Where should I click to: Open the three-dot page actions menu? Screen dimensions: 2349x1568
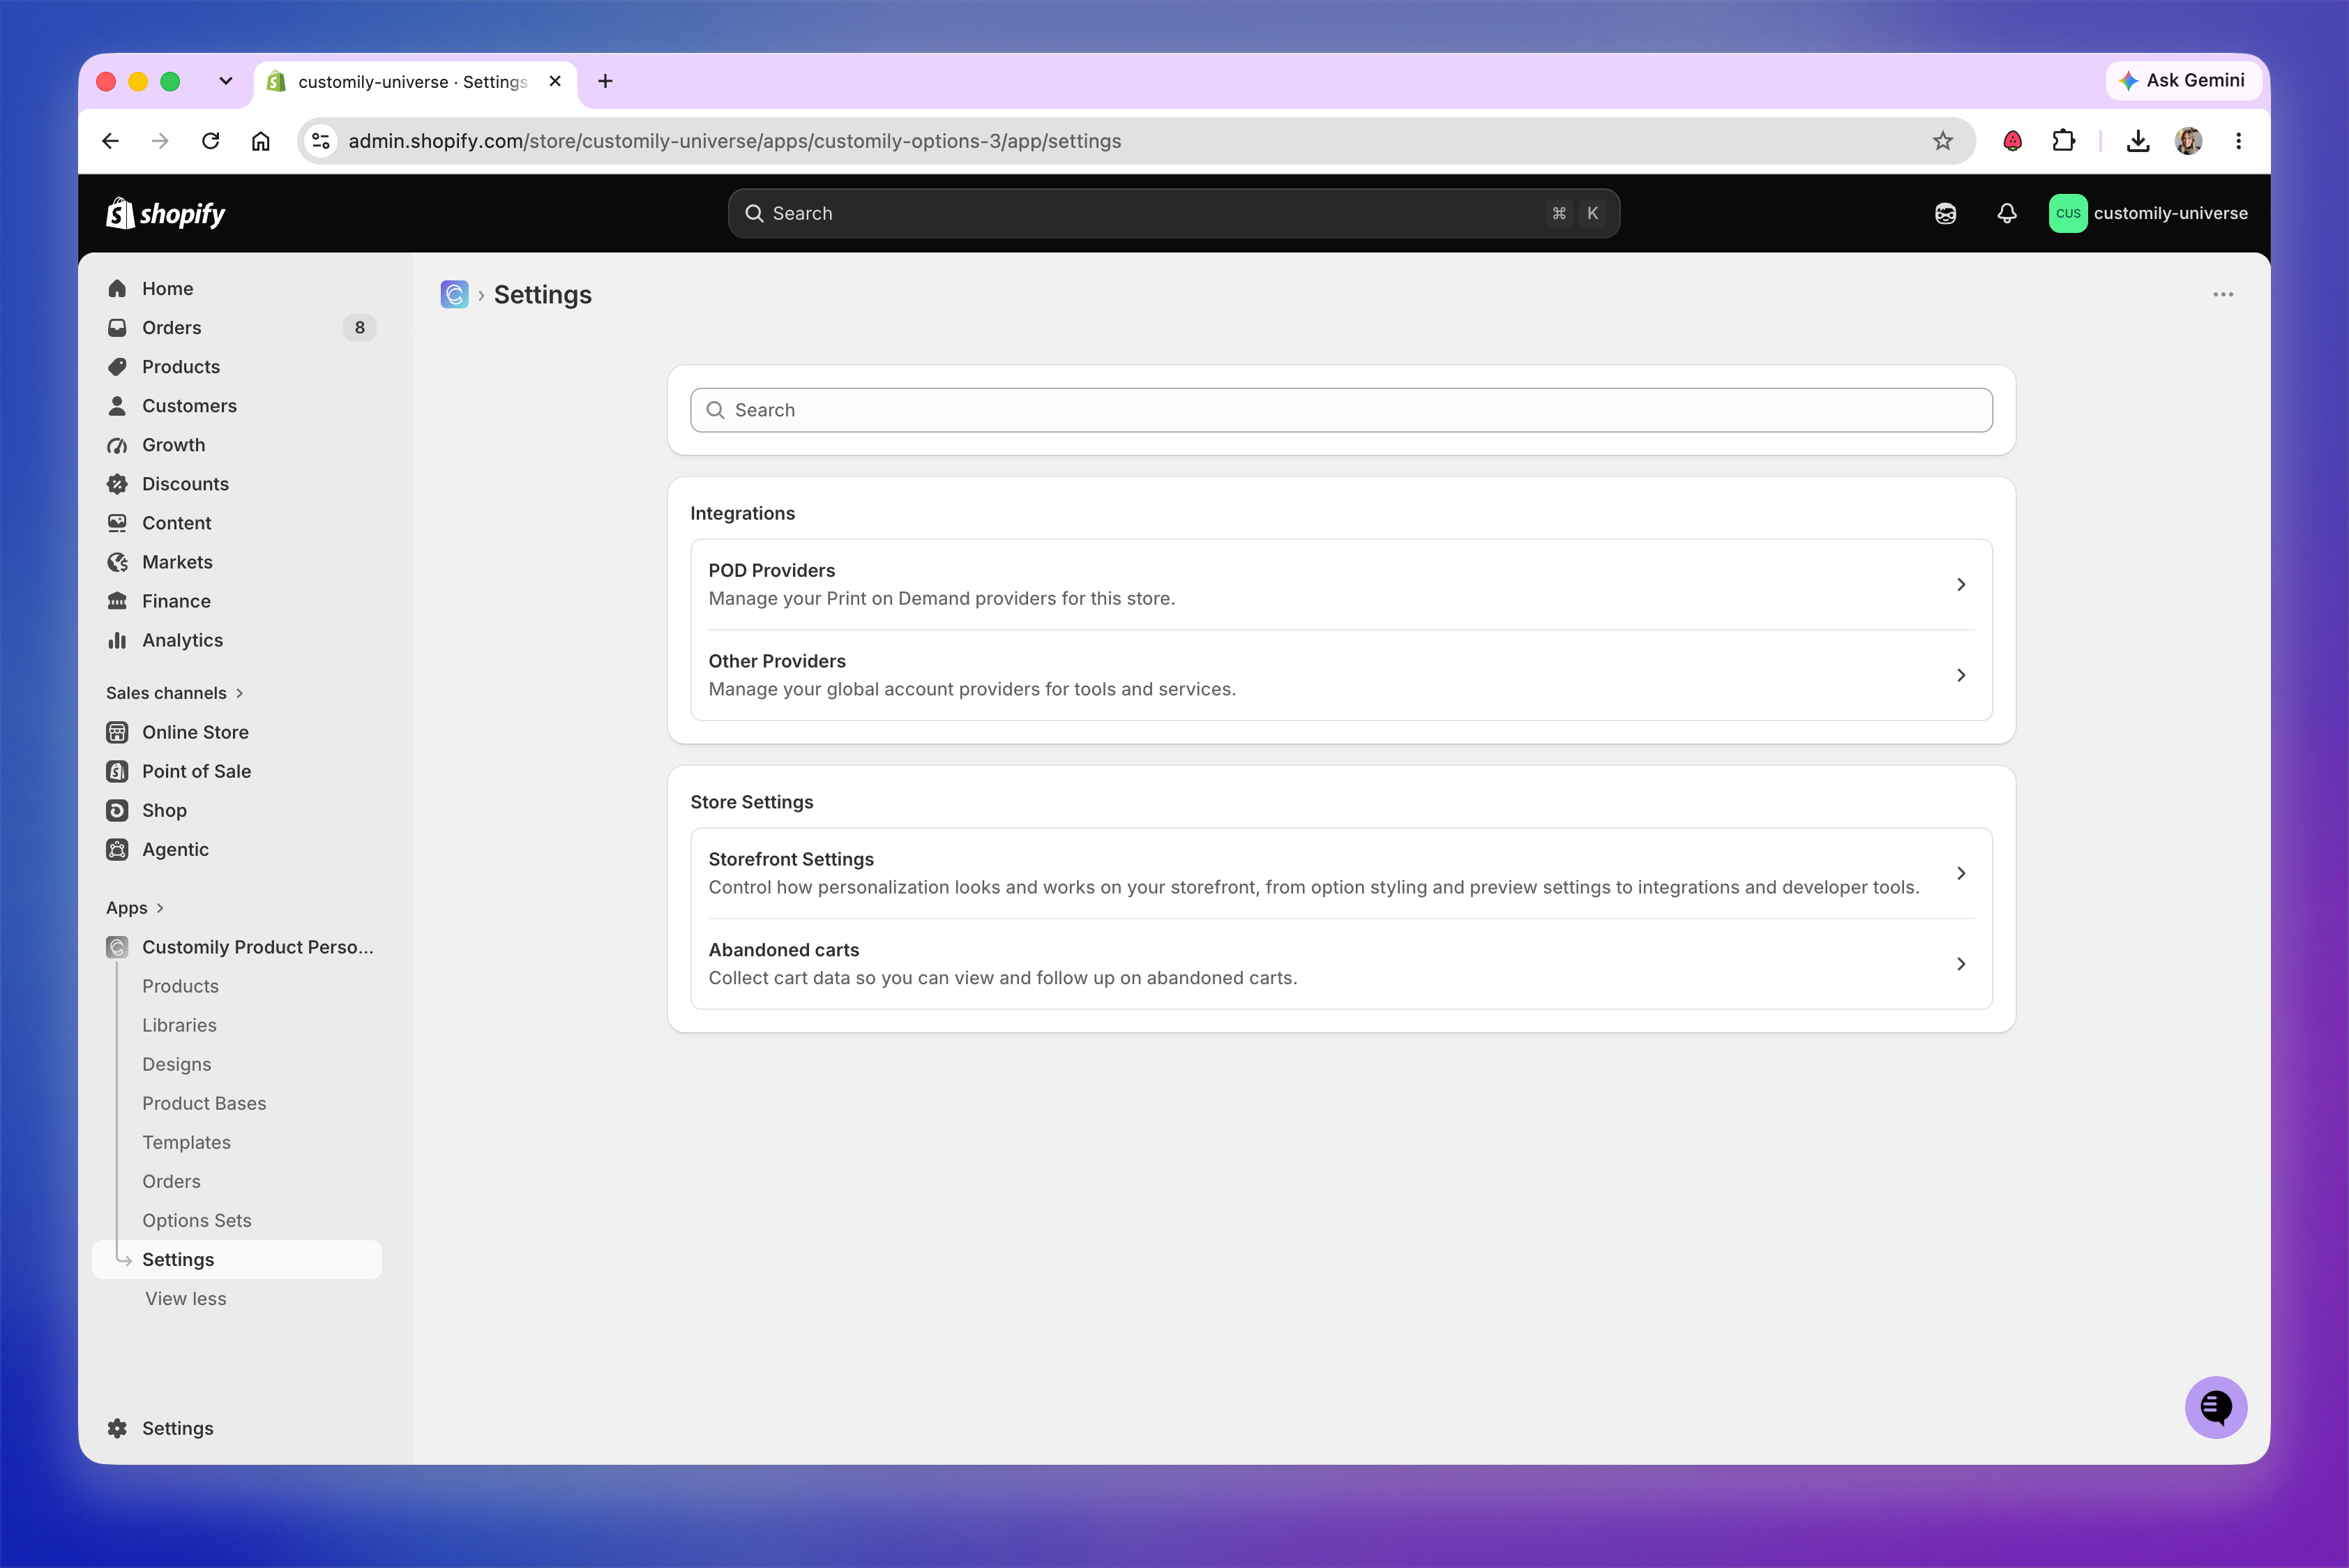pyautogui.click(x=2222, y=294)
